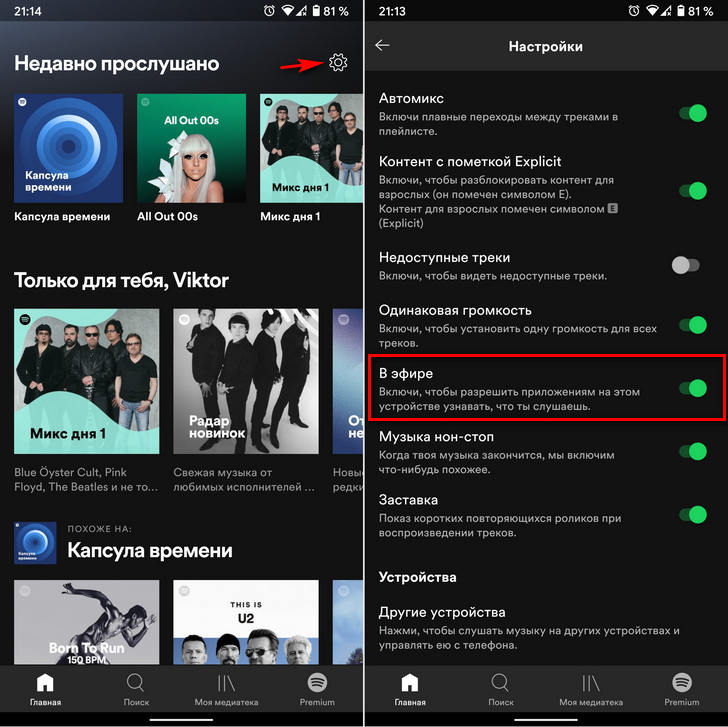Open This Is U2 playlist cover
Viewport: 728px width, 727px height.
coord(246,622)
